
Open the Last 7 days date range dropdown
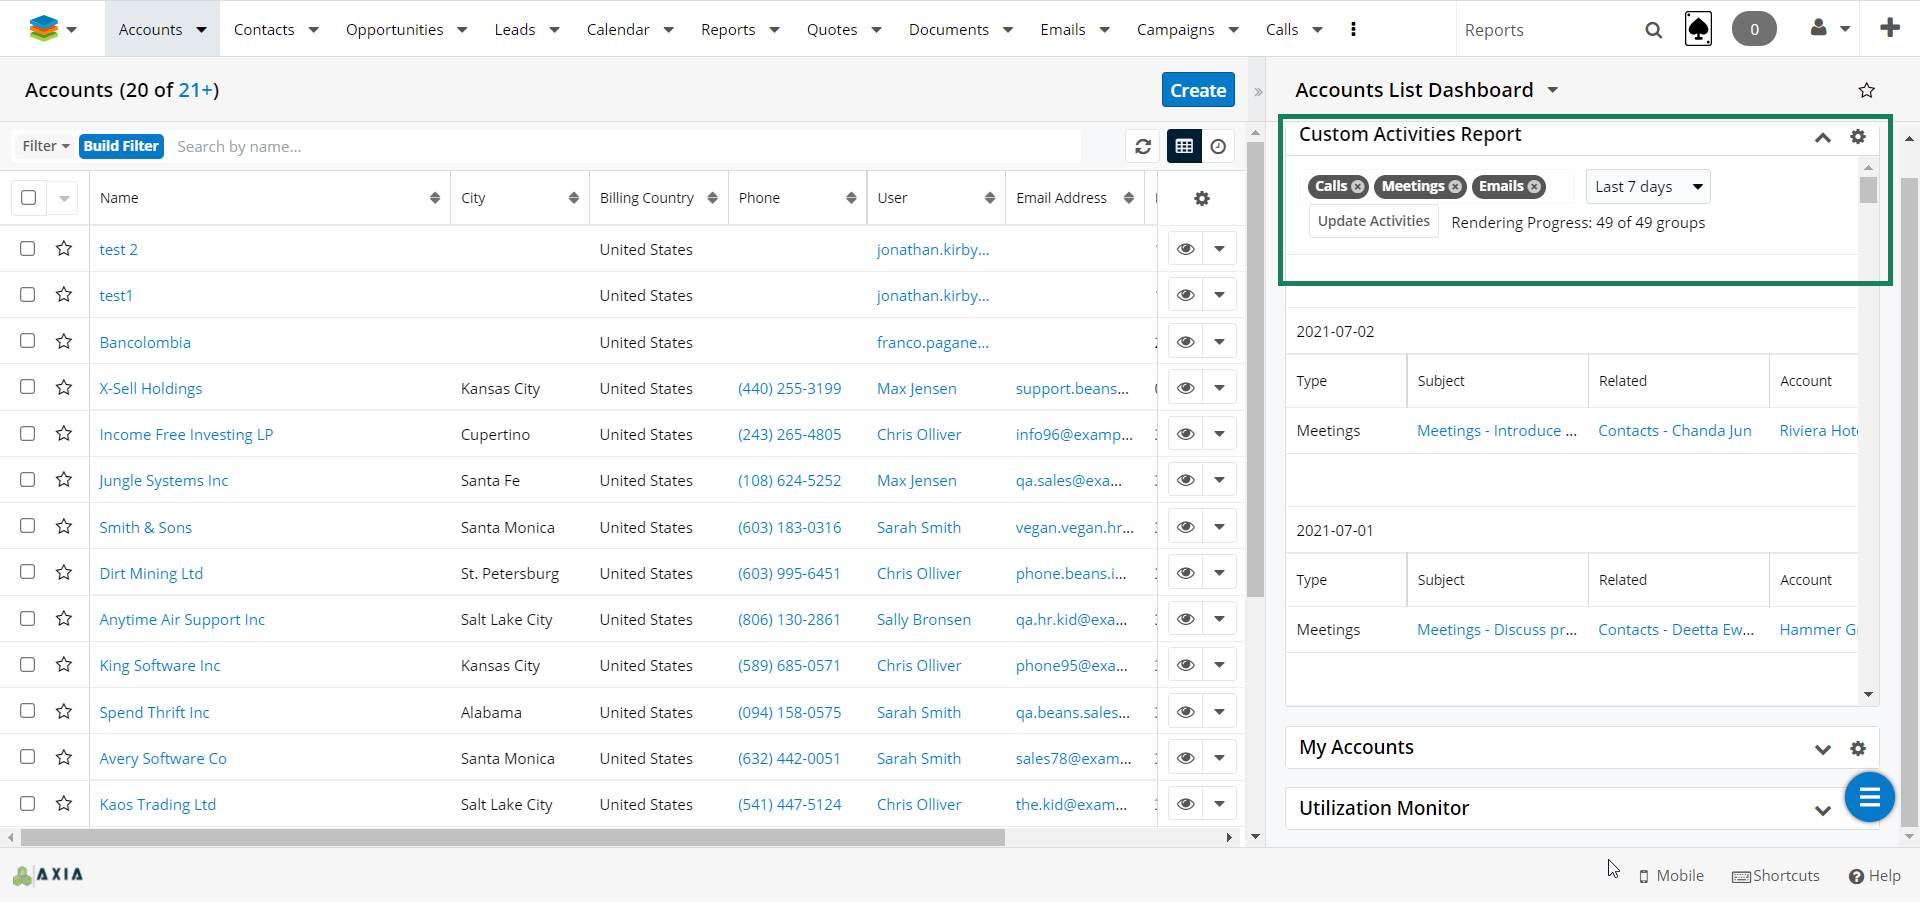coord(1648,187)
